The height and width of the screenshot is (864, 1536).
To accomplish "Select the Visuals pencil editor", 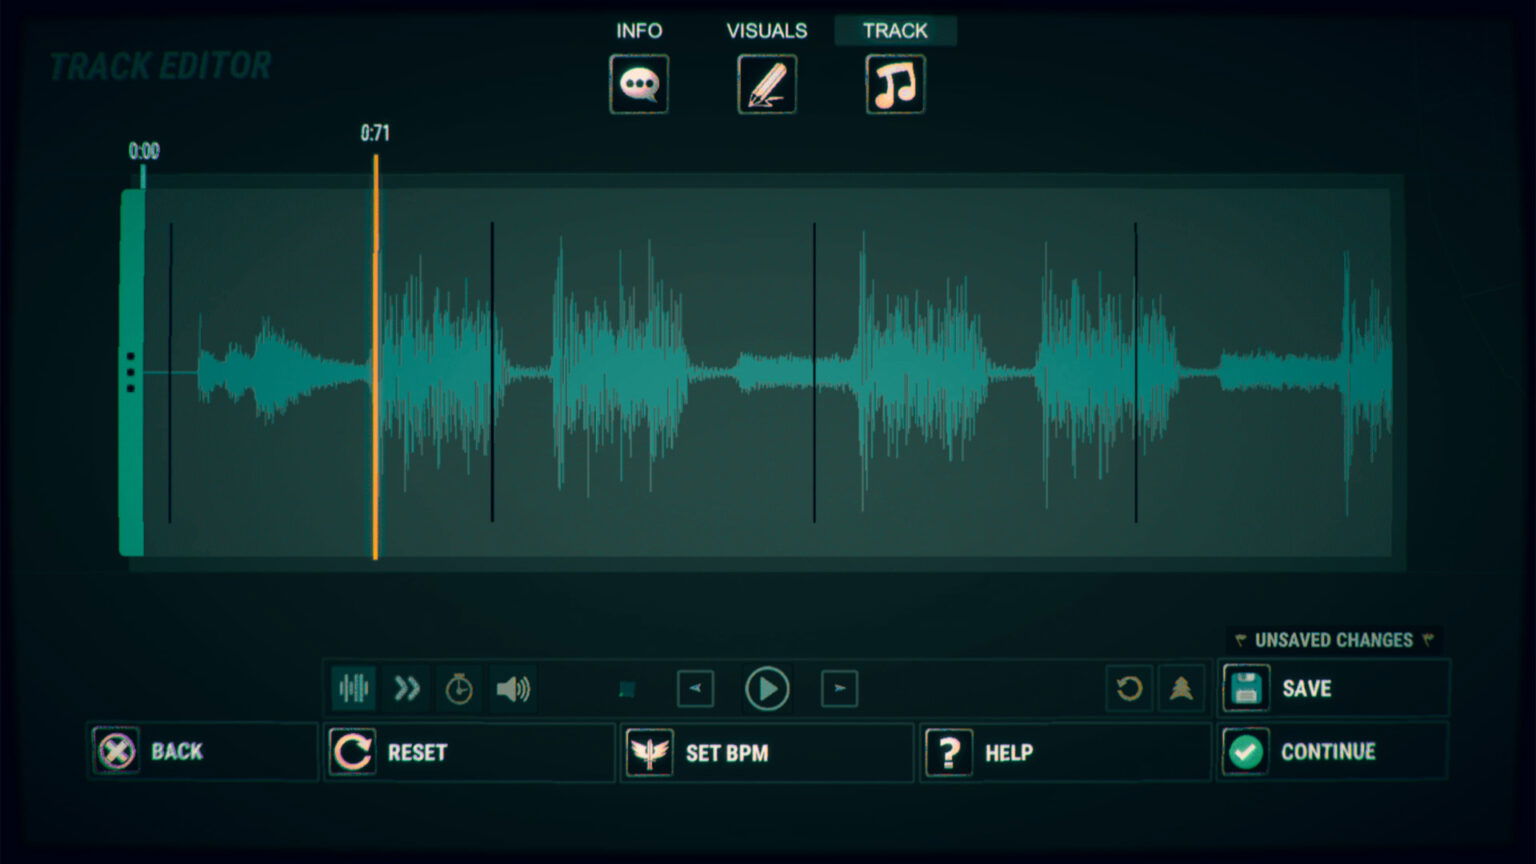I will click(766, 84).
